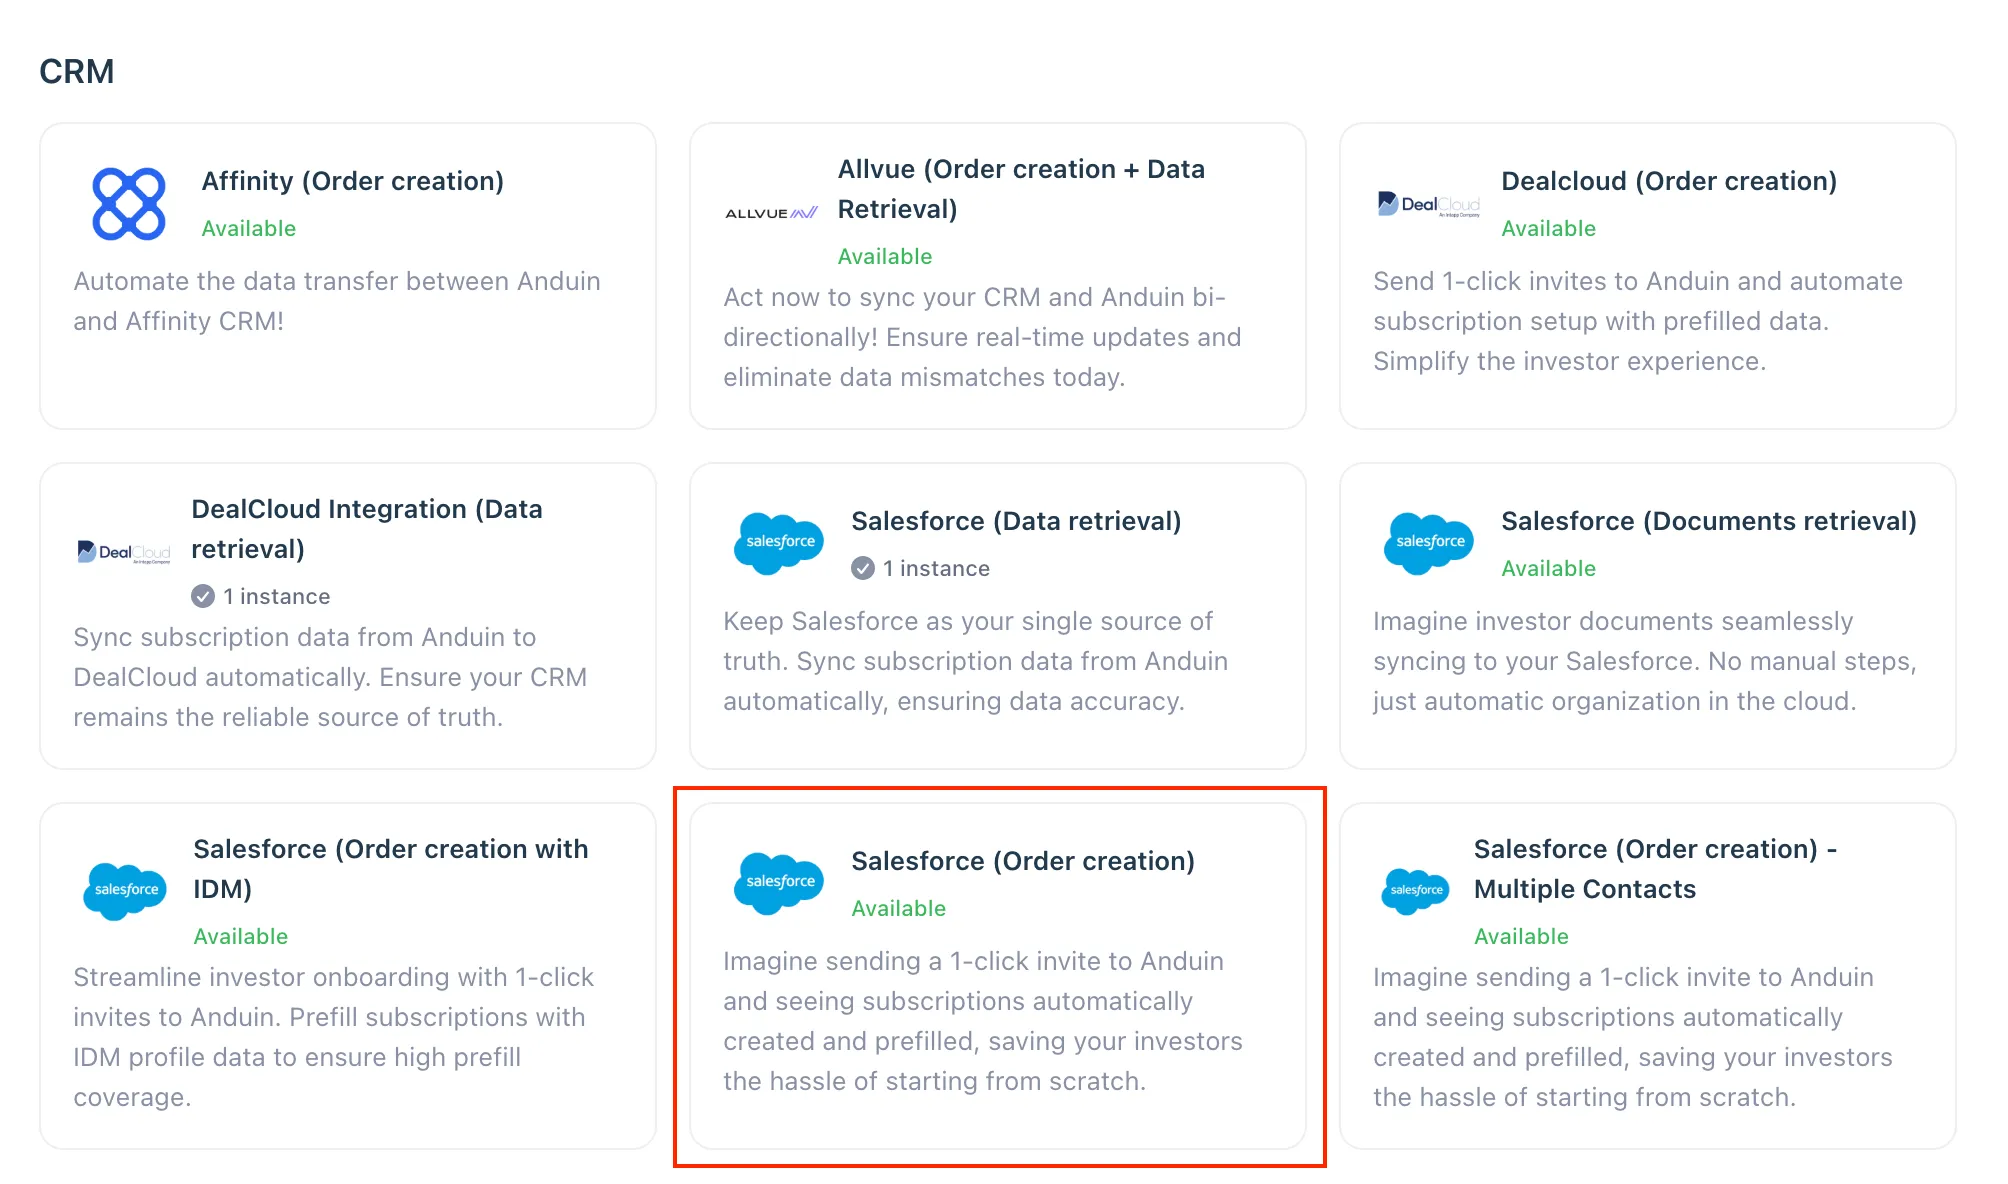Click '1 instance' text under Salesforce (Data retrieval)
This screenshot has width=2008, height=1184.
936,568
